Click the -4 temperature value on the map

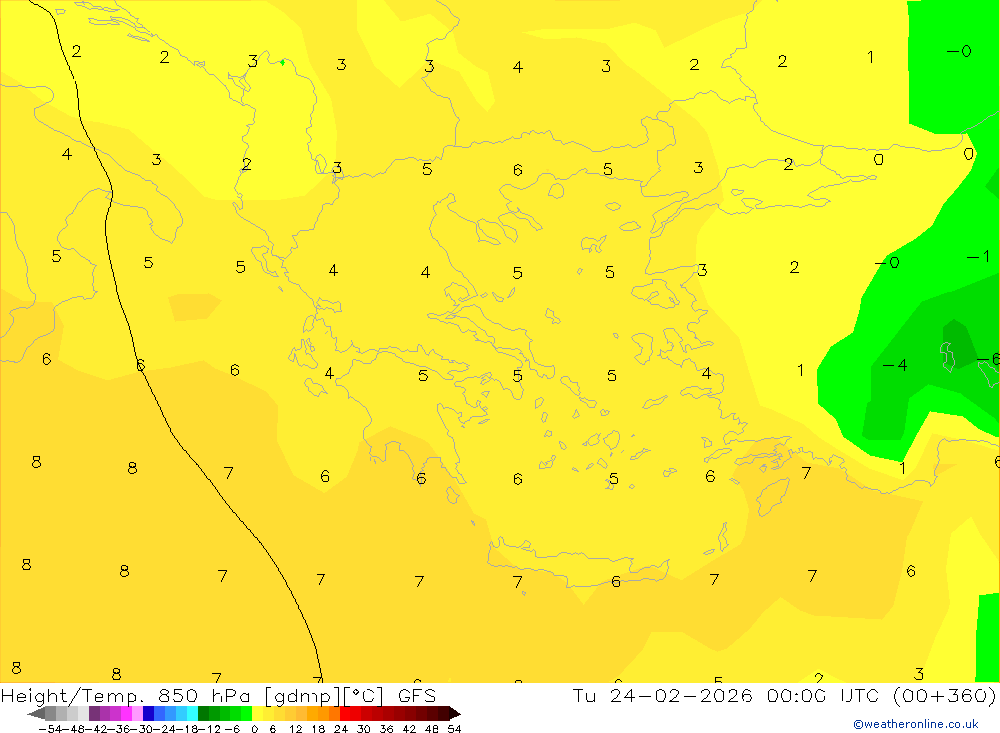895,365
